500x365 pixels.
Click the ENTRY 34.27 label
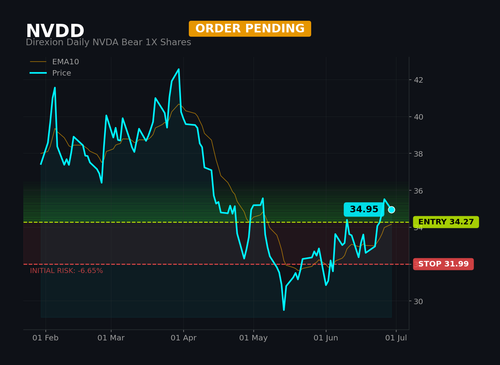click(446, 222)
